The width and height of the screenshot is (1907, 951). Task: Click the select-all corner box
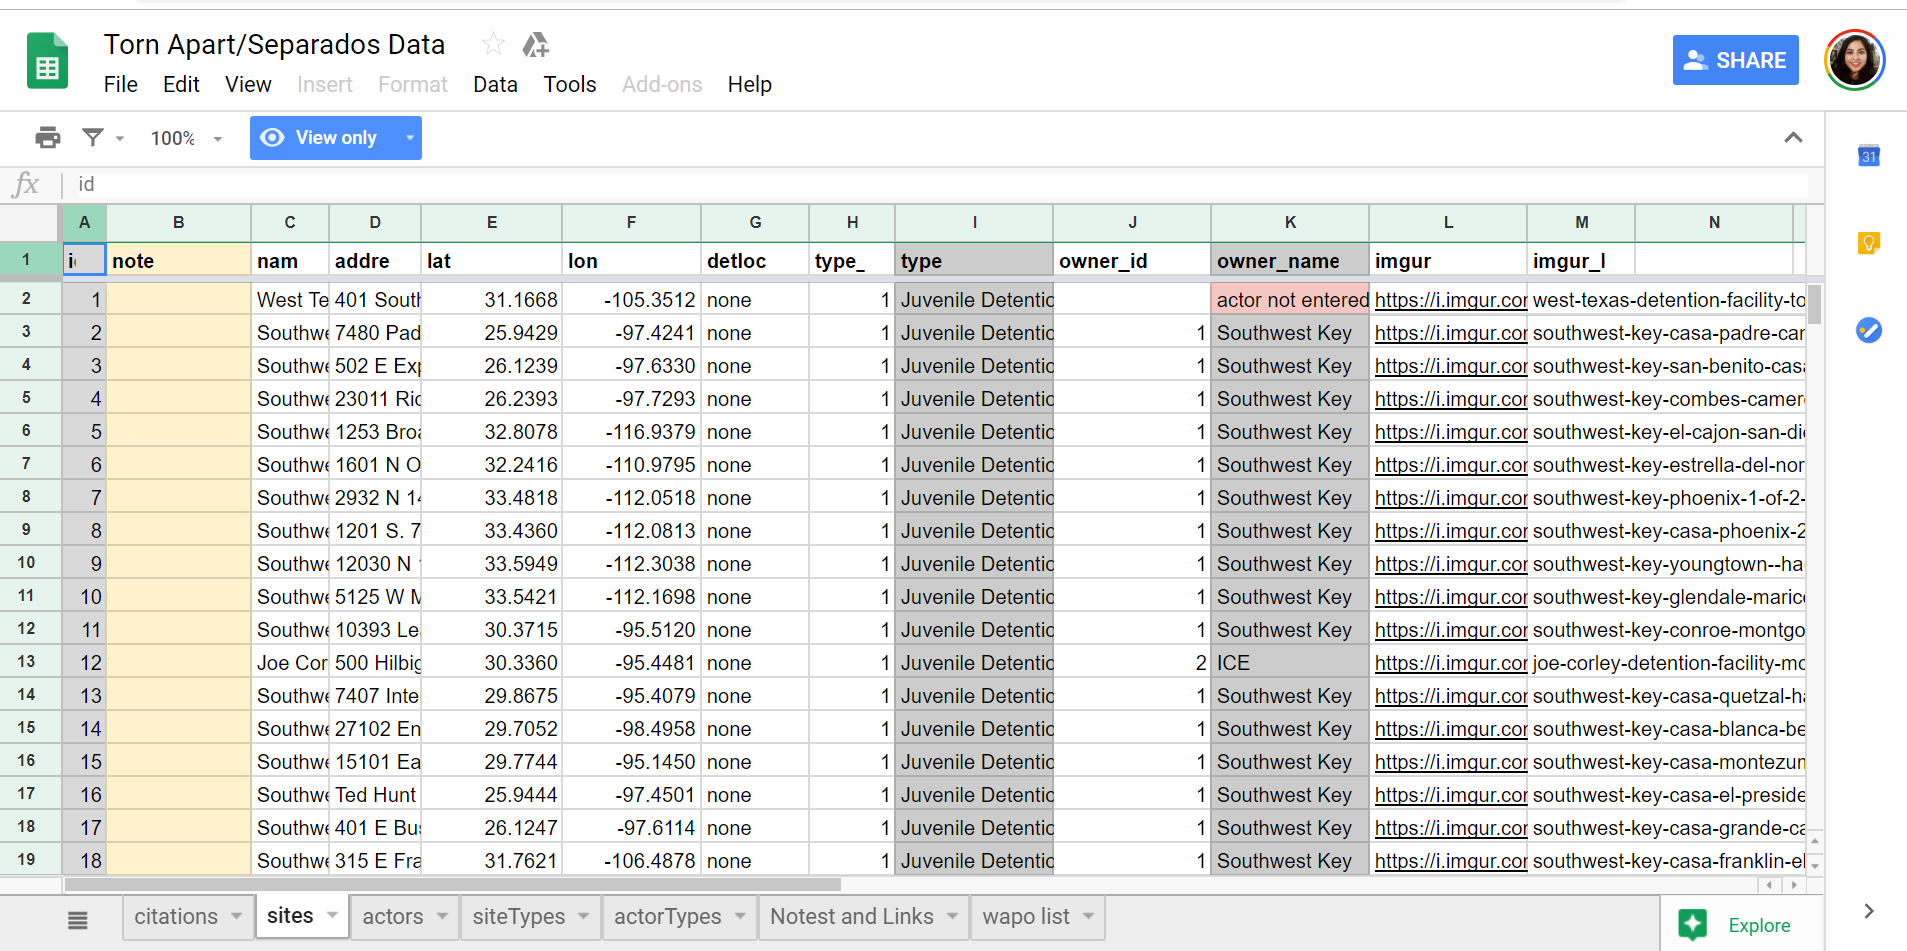(x=29, y=223)
